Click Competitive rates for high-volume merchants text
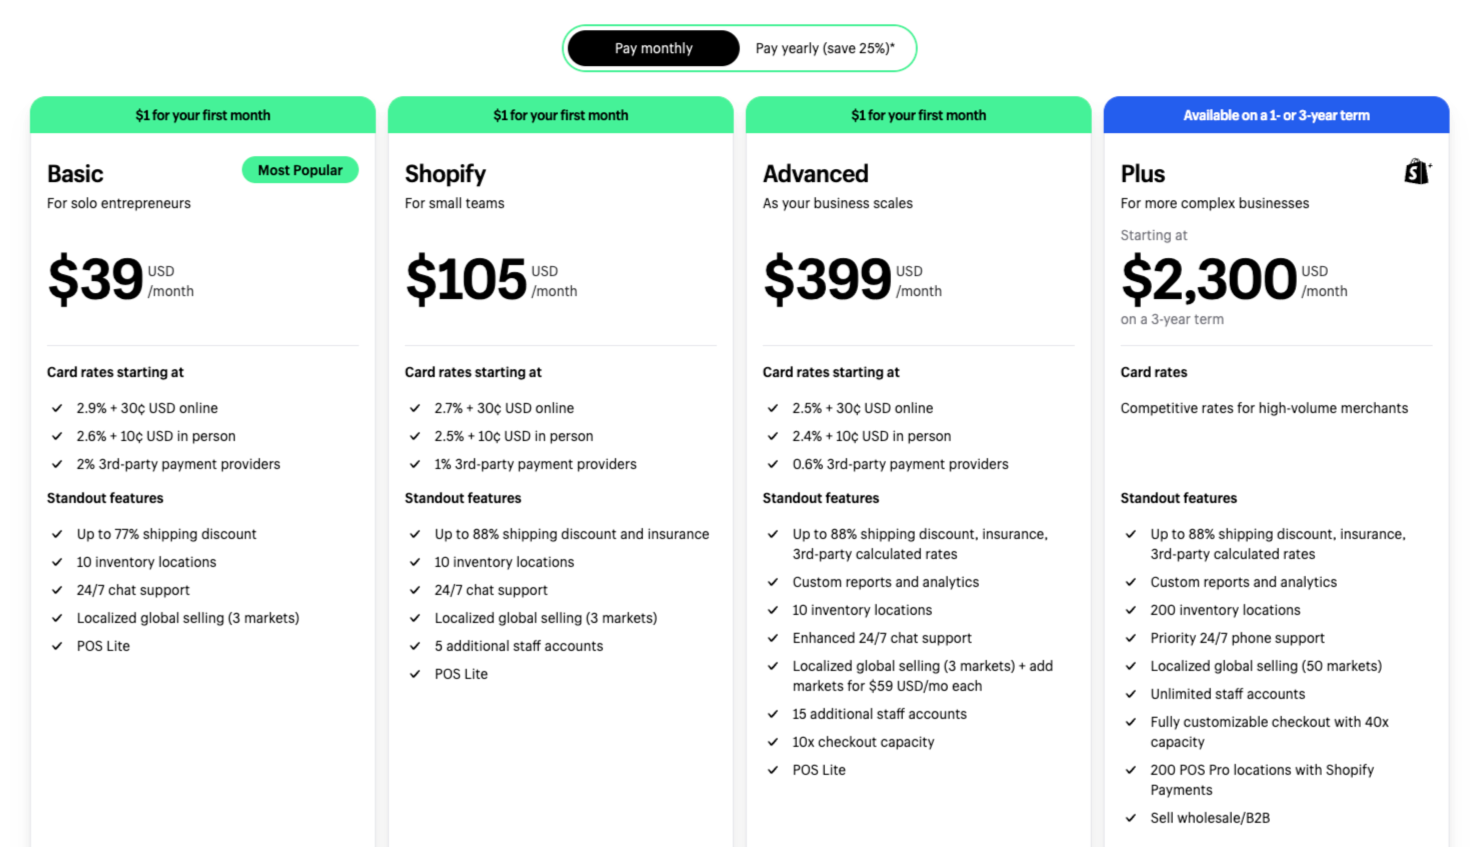1475x847 pixels. click(x=1264, y=408)
